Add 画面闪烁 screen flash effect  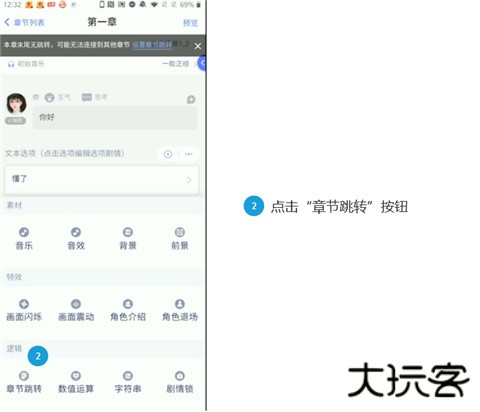[24, 310]
